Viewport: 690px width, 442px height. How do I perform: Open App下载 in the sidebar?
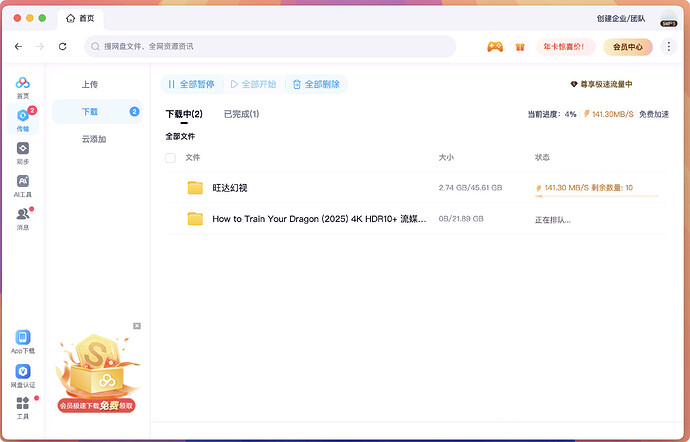22,342
